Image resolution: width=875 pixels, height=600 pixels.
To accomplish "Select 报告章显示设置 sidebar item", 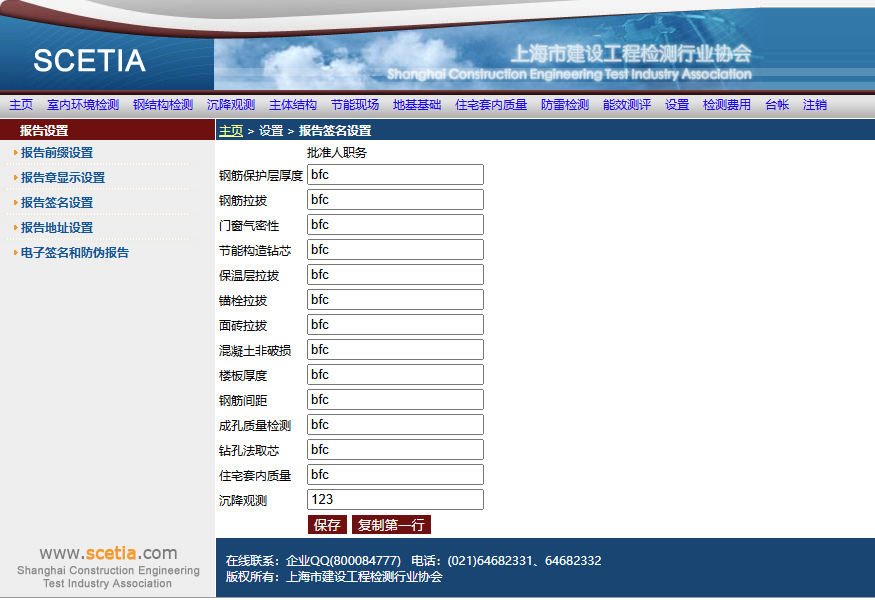I will pos(63,178).
